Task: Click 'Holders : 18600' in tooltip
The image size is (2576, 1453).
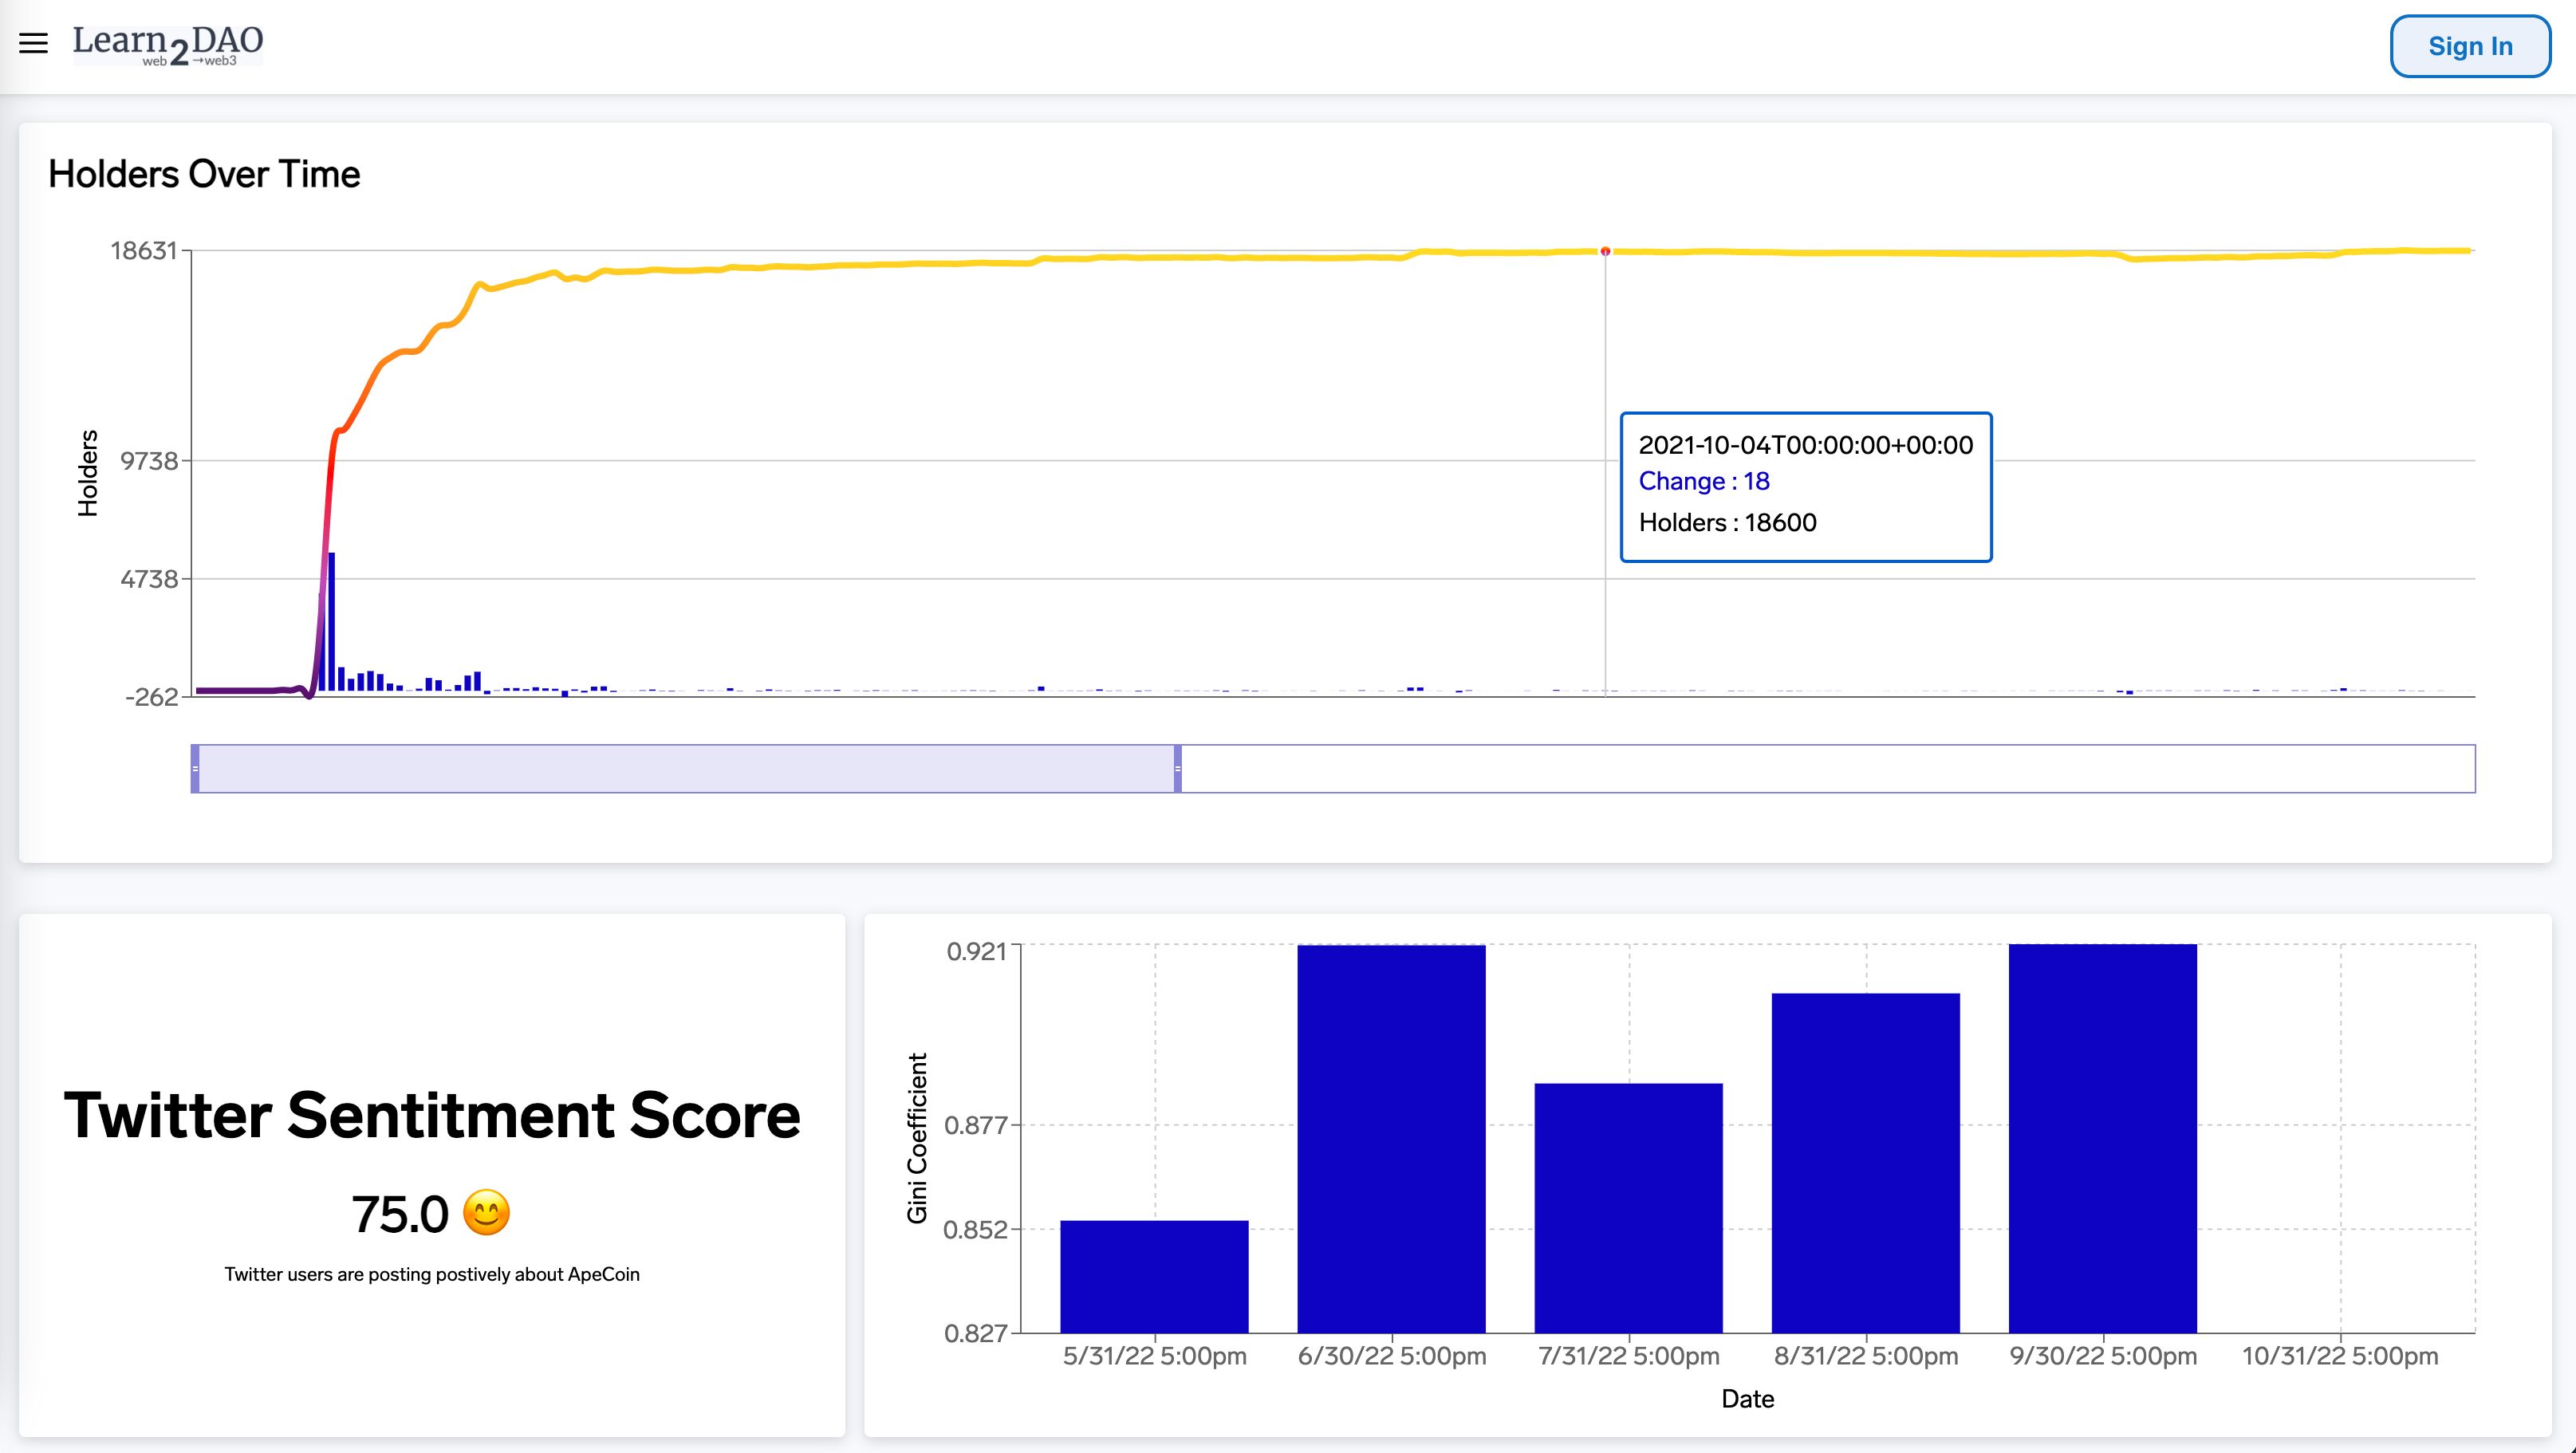Action: click(1727, 522)
